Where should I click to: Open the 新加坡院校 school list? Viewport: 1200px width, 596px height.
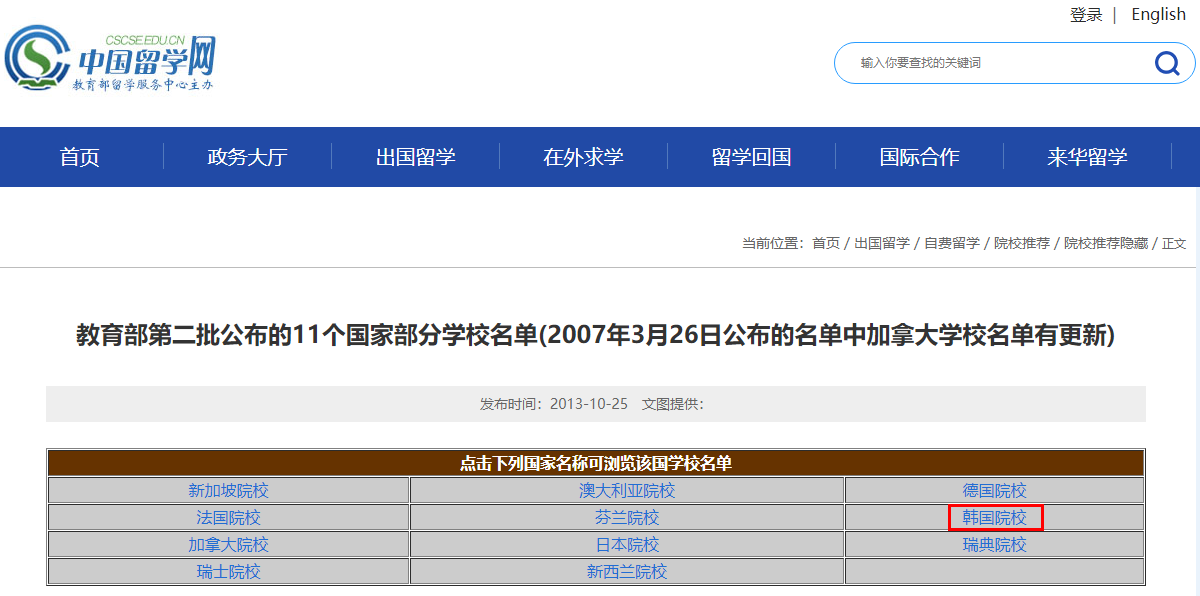(x=228, y=490)
